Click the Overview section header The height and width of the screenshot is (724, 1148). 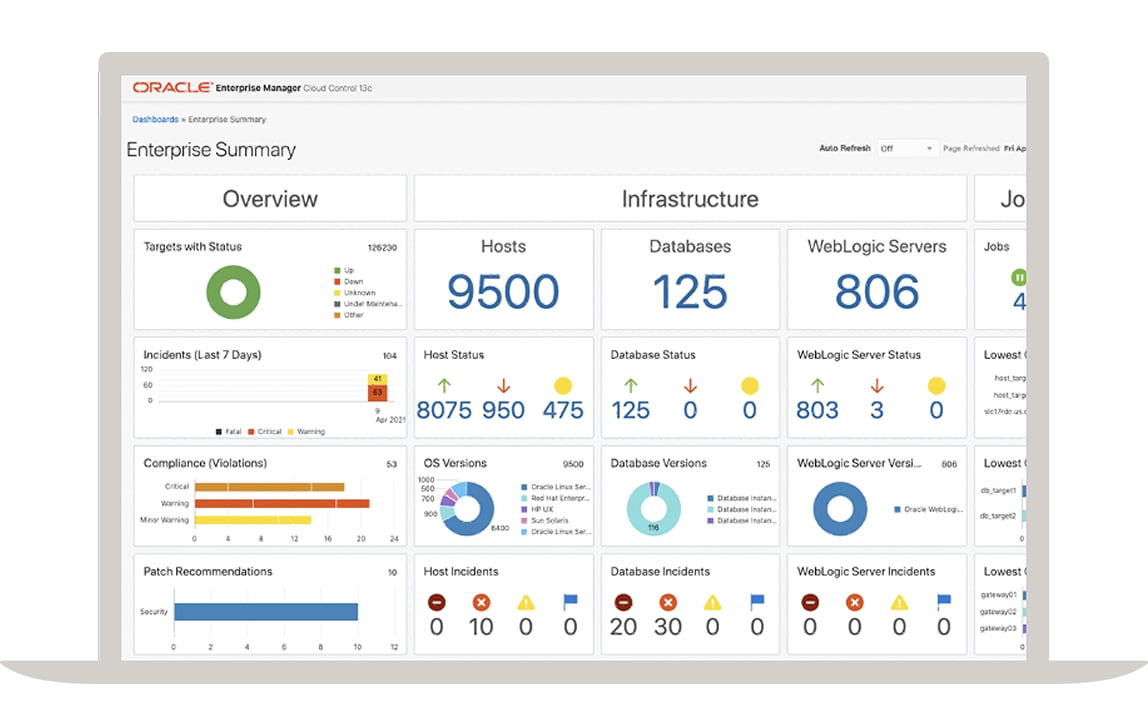270,198
